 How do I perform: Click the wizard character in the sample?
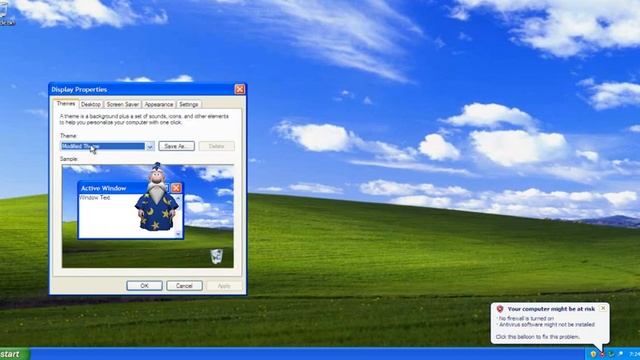coord(157,197)
